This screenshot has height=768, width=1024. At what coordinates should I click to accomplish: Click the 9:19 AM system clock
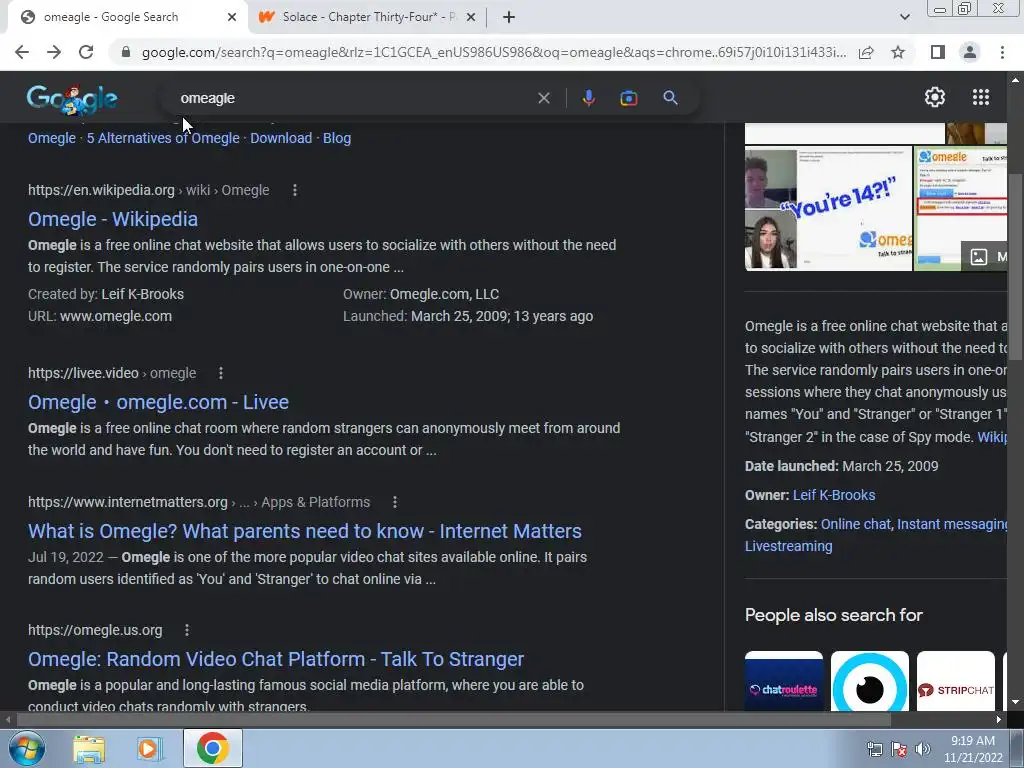(973, 749)
